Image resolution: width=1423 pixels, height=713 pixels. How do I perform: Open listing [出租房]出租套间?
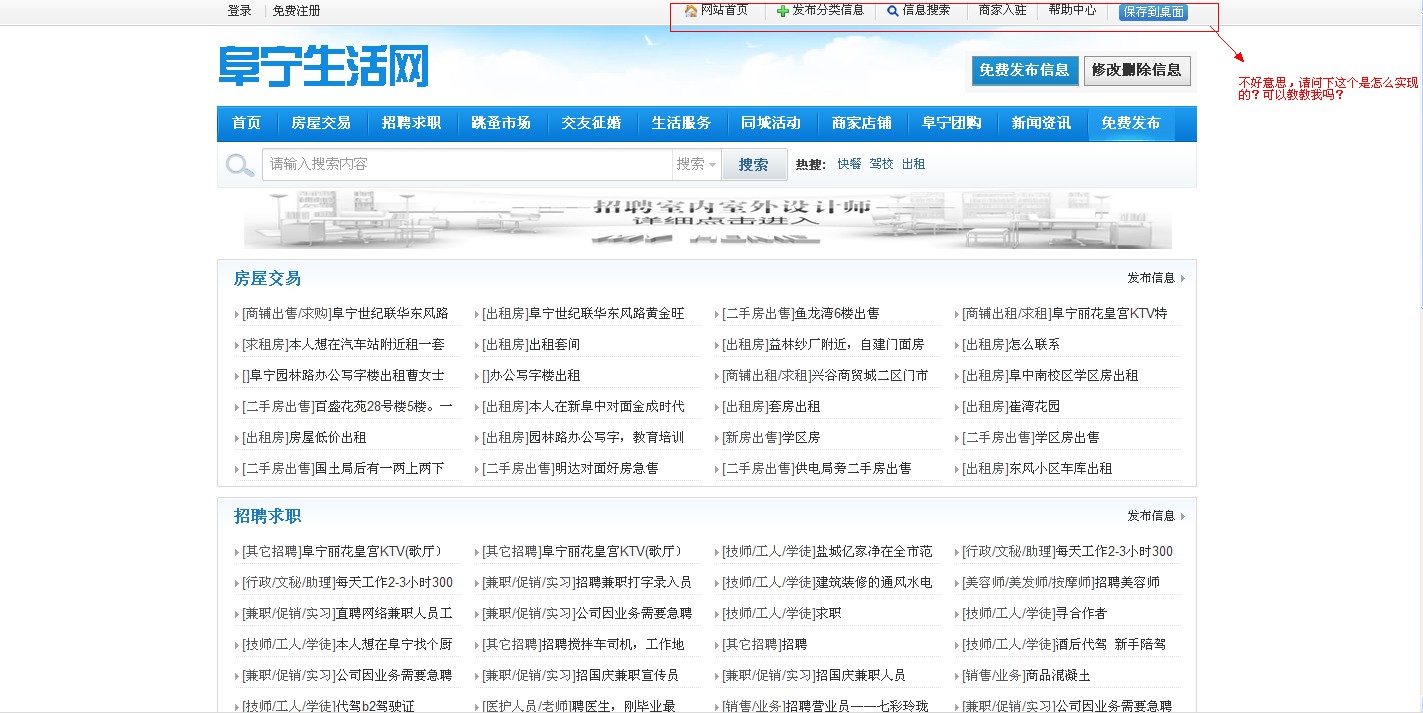pos(531,345)
